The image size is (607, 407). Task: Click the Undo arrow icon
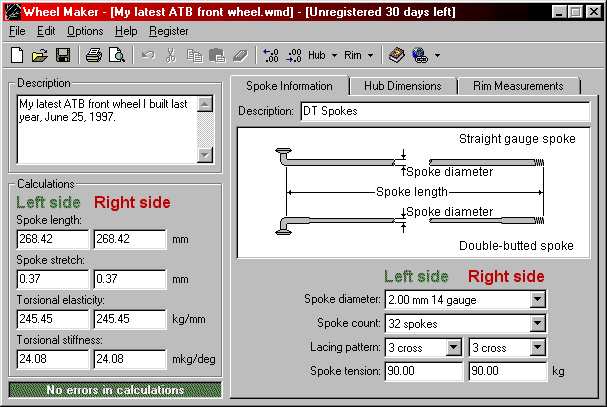(148, 55)
